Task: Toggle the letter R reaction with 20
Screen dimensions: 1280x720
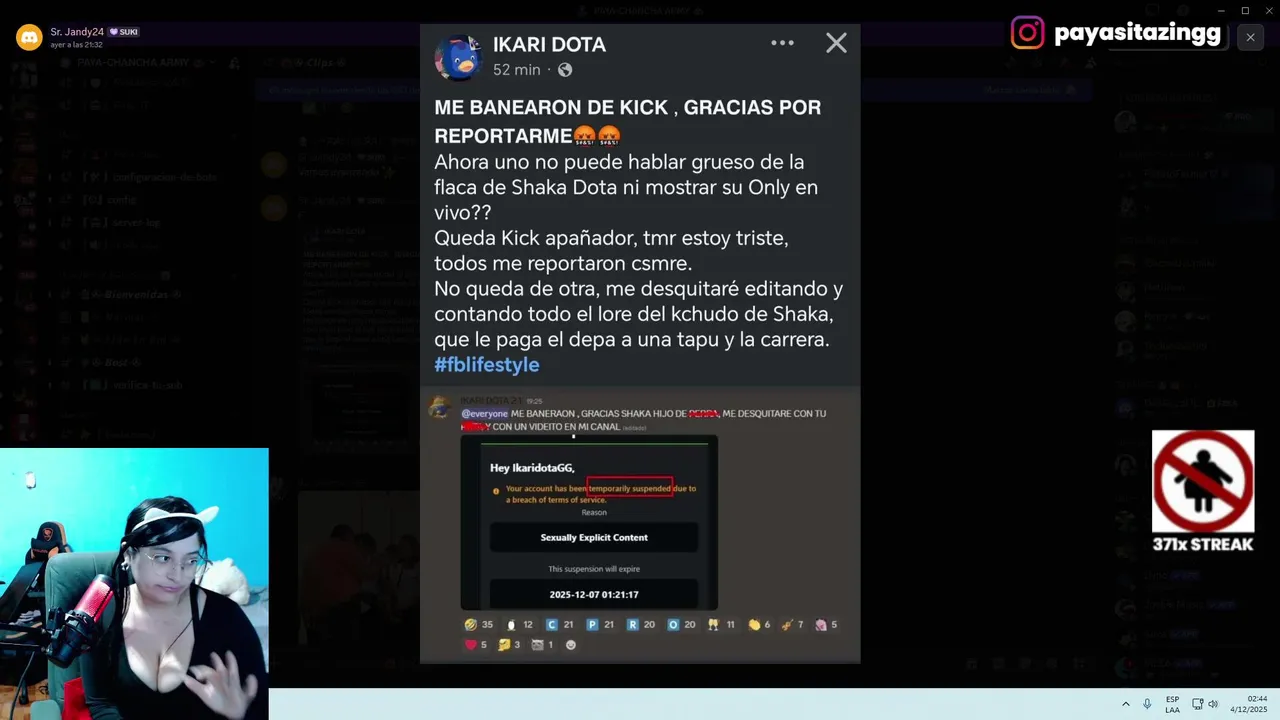Action: 640,624
